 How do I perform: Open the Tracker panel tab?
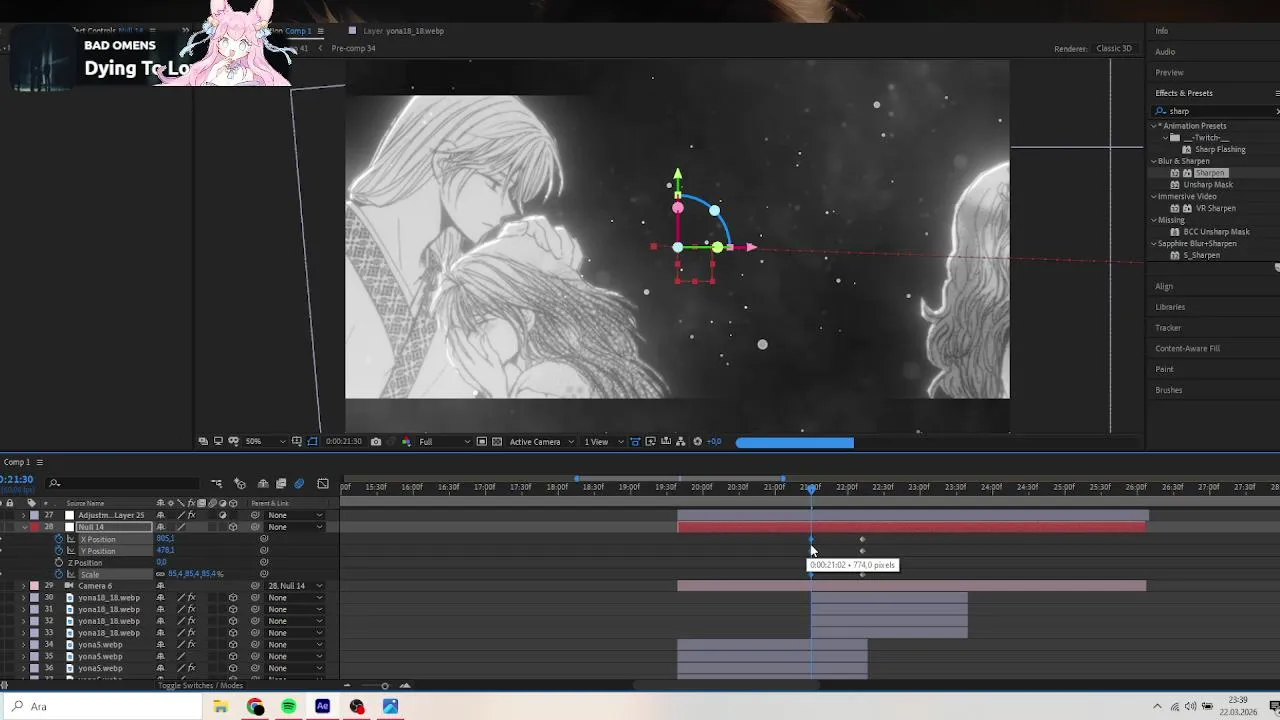[1168, 328]
